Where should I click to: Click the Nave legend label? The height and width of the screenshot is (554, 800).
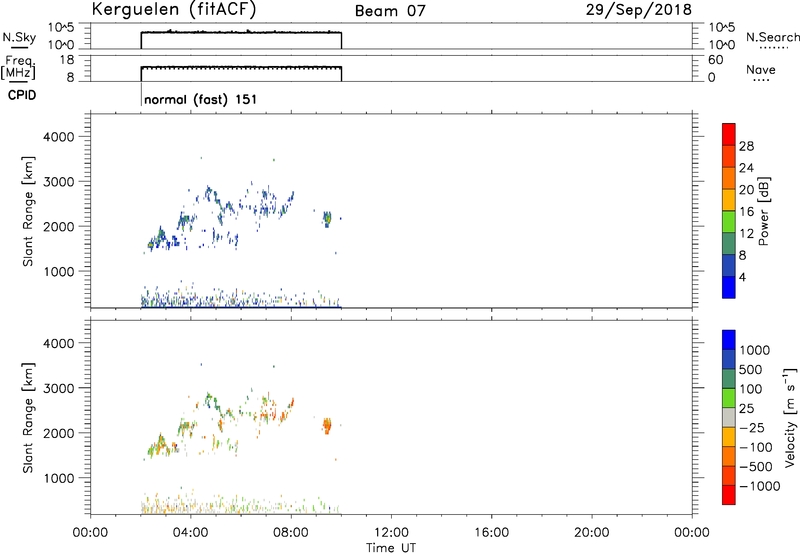[x=761, y=70]
